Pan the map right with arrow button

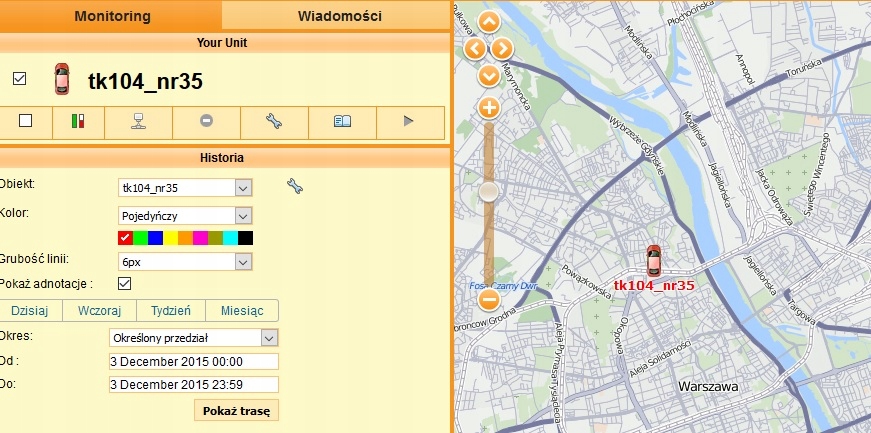point(502,48)
